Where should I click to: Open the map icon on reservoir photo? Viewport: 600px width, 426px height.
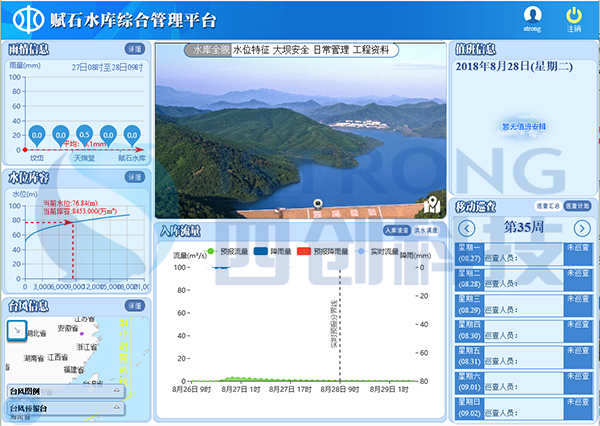point(432,204)
